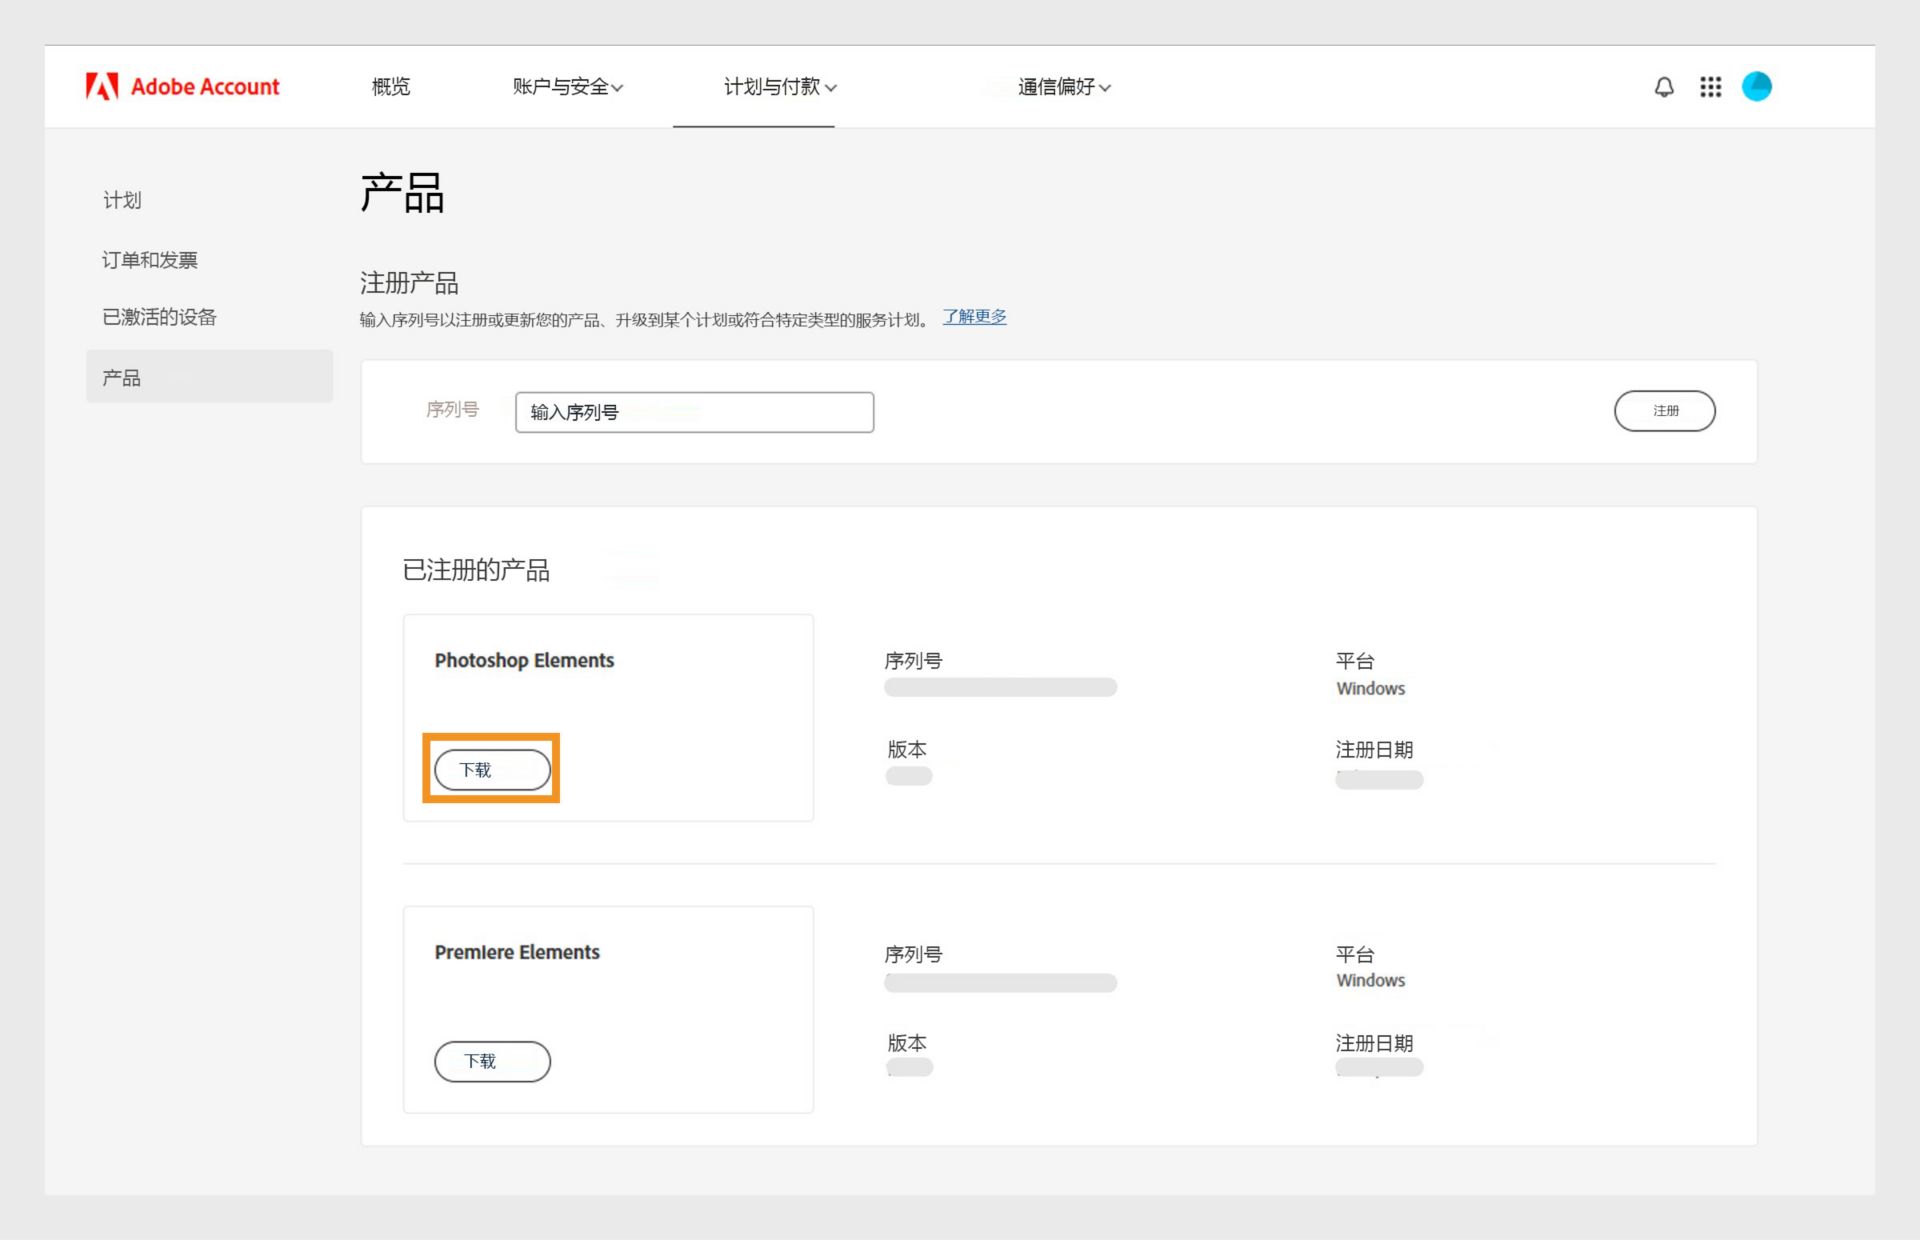Viewport: 1920px width, 1240px height.
Task: Click the Adobe Account title text
Action: [205, 87]
